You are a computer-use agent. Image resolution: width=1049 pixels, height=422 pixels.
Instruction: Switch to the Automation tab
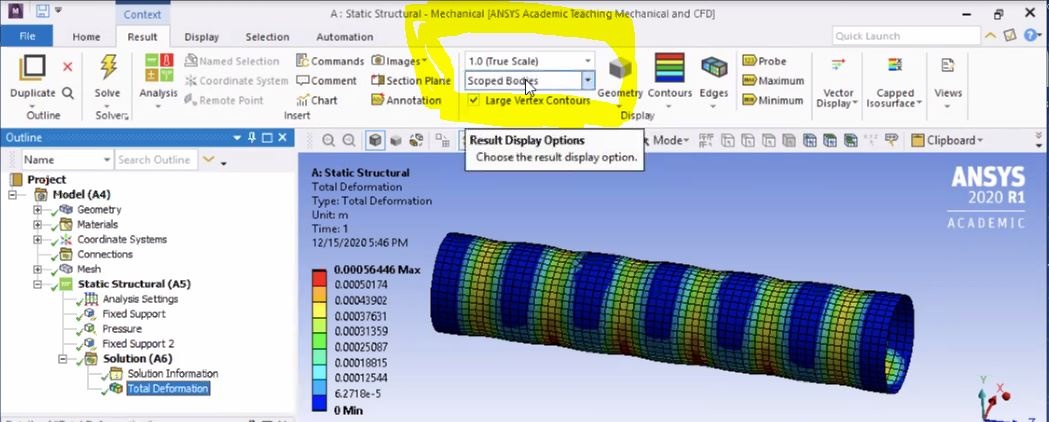pyautogui.click(x=345, y=37)
